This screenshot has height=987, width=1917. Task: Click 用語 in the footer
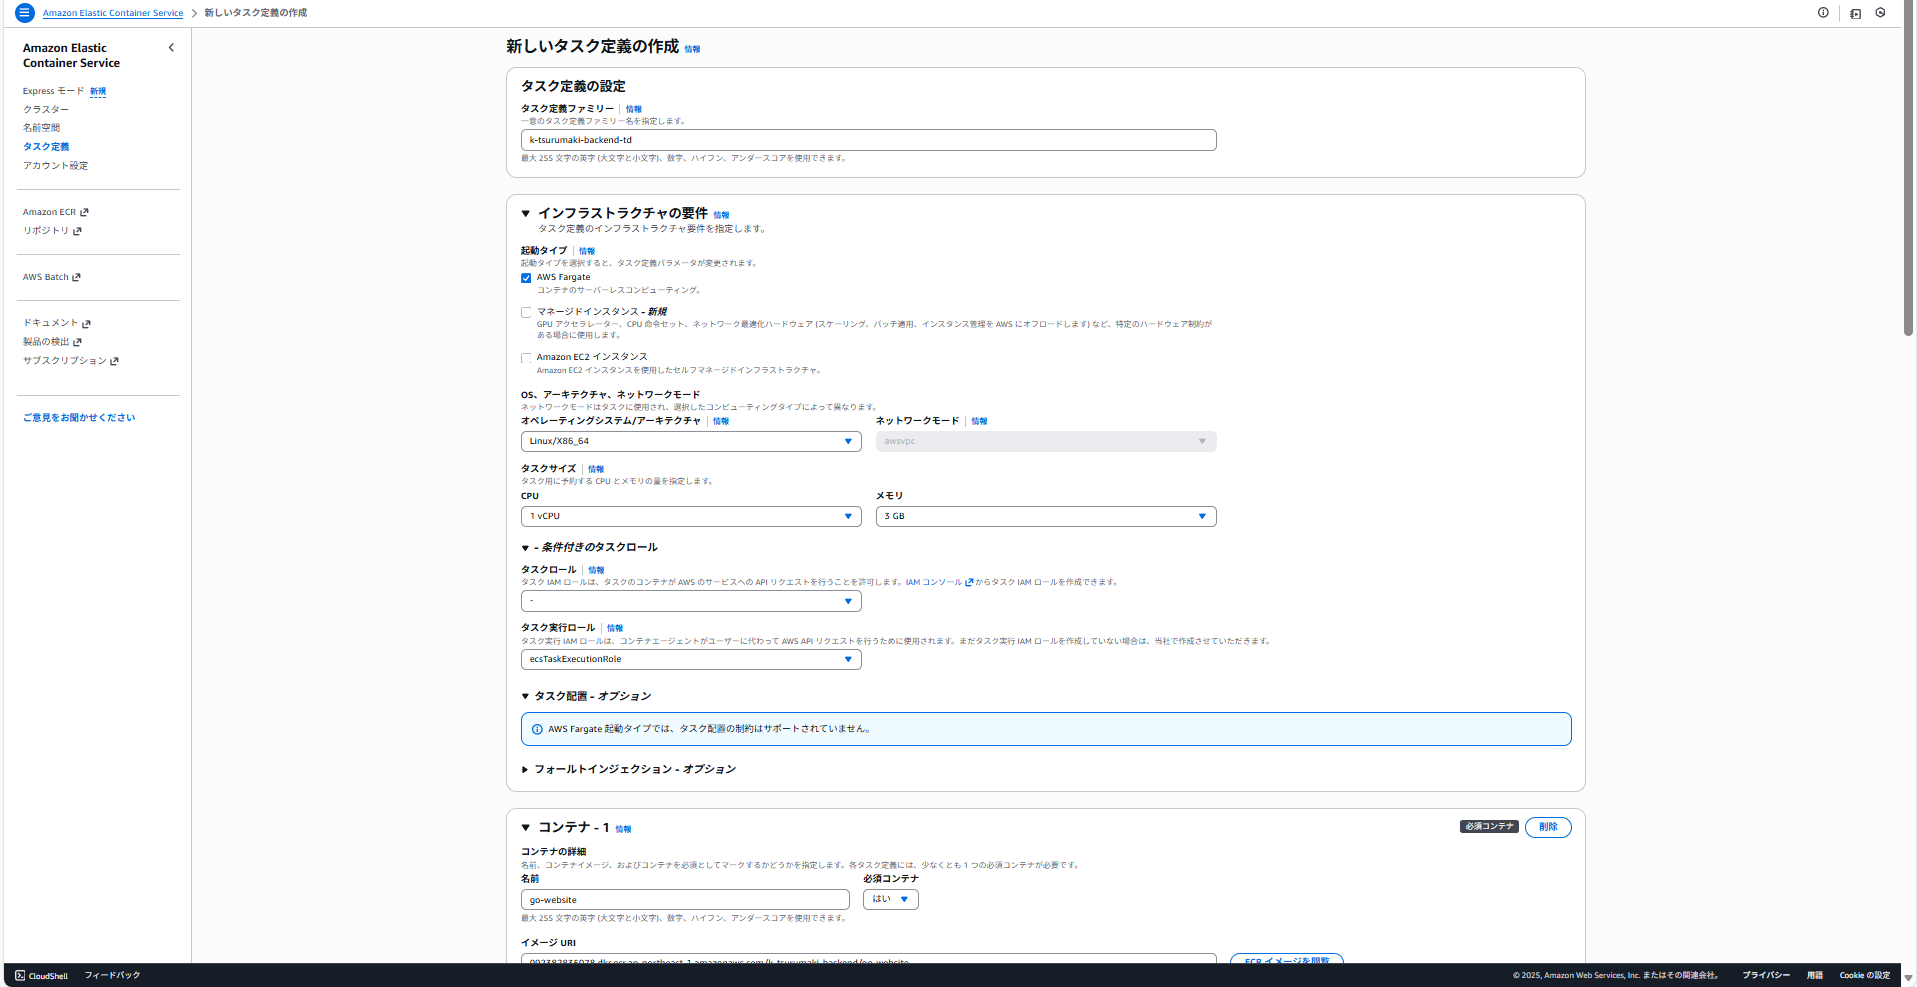click(x=1815, y=975)
